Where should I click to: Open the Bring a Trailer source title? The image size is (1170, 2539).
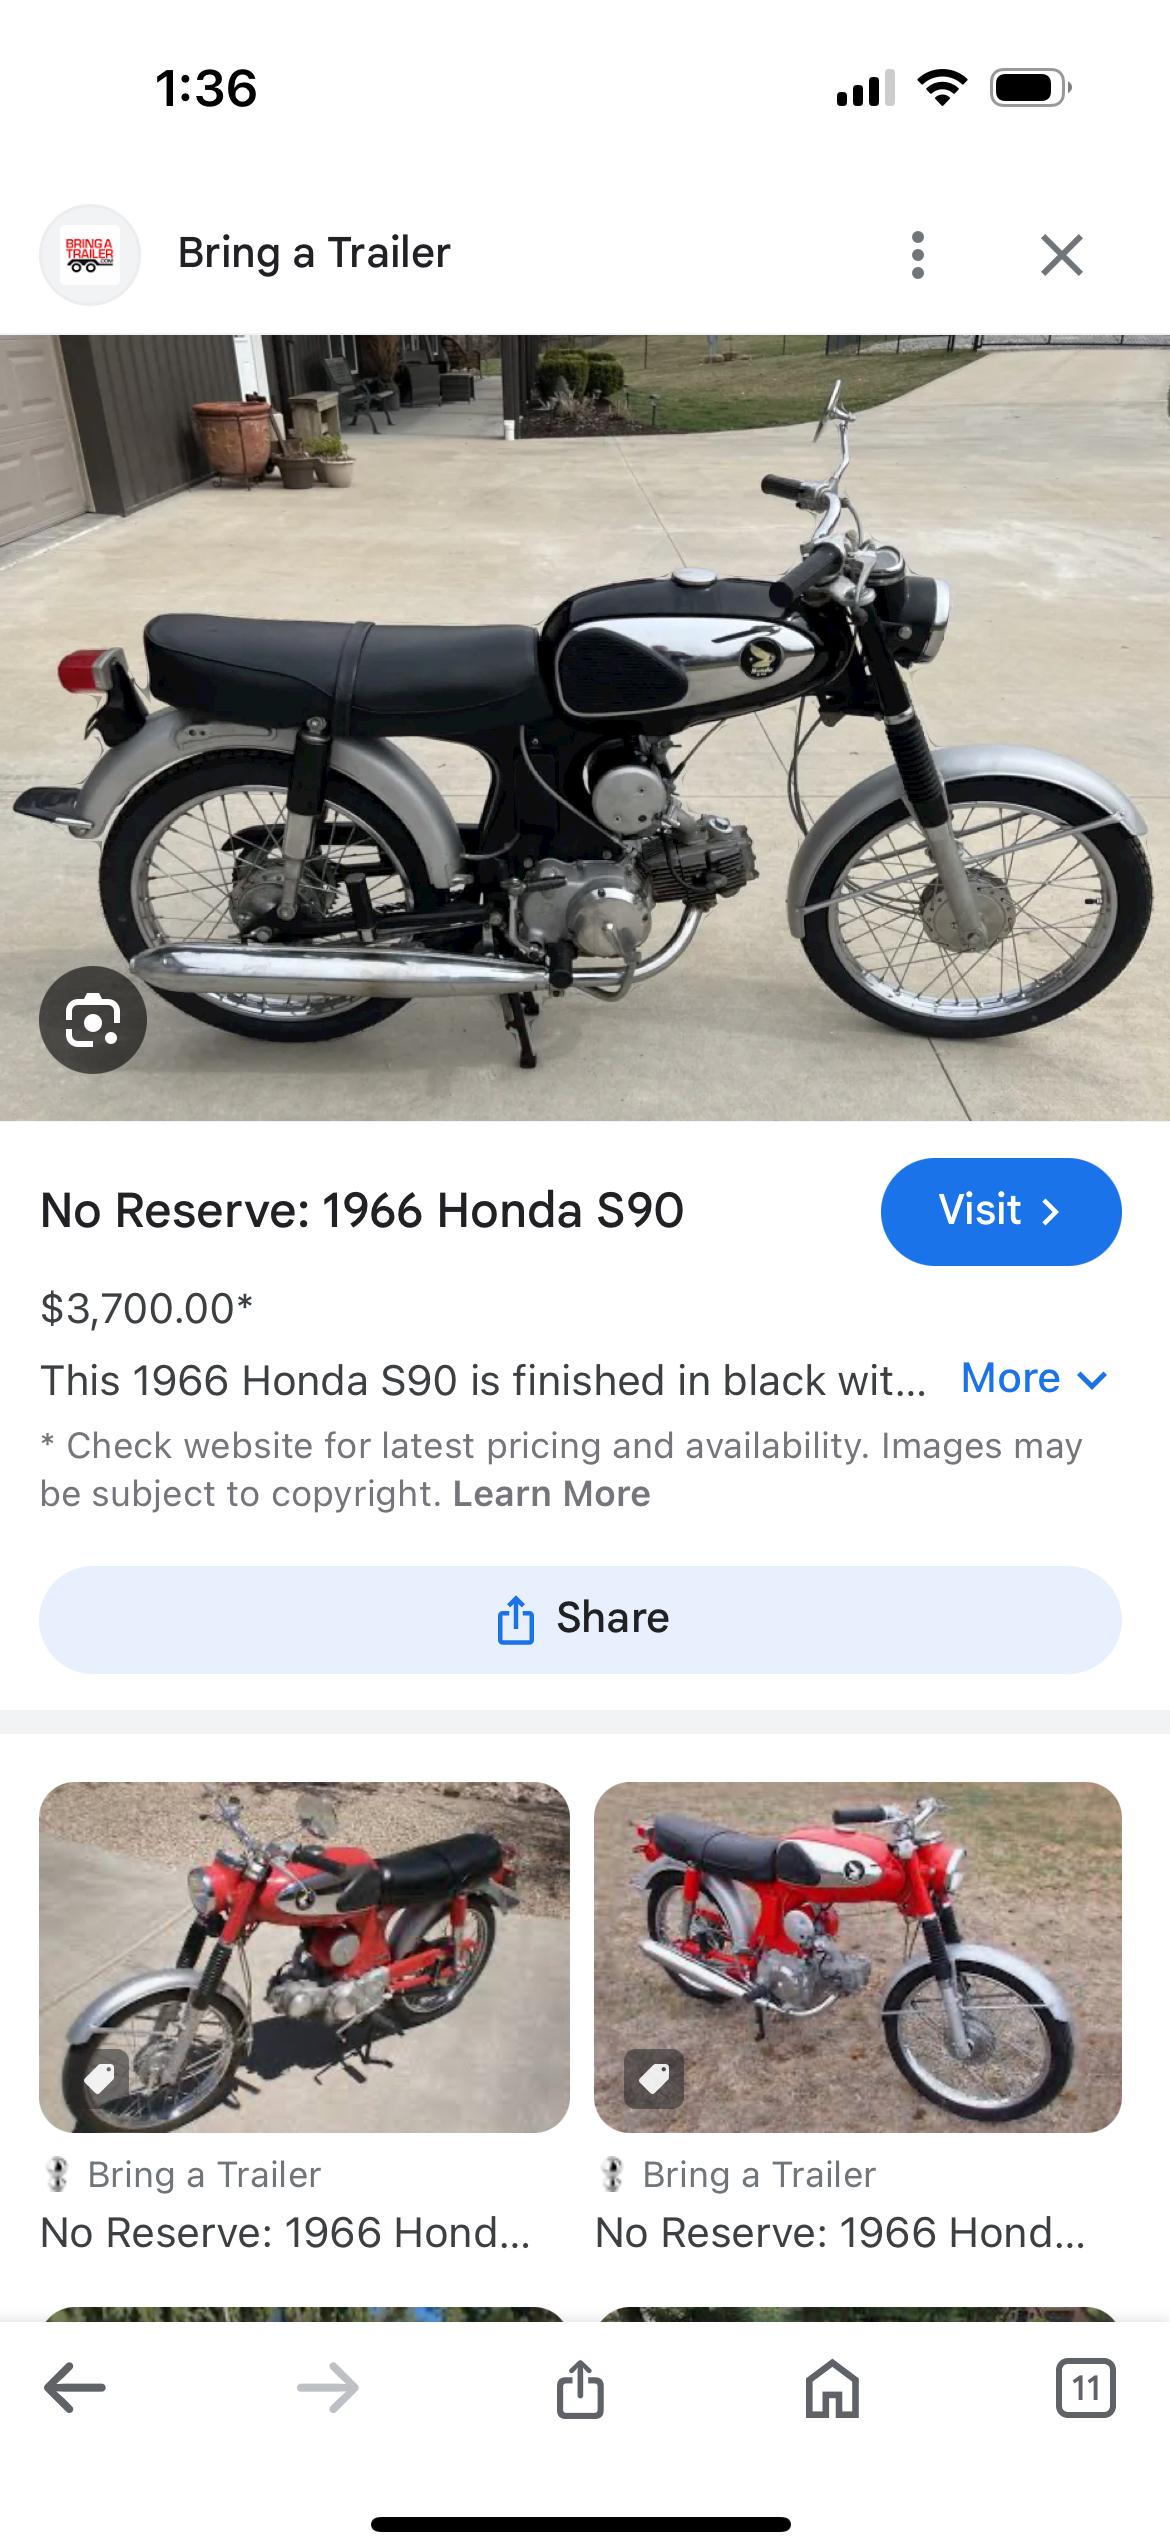(314, 253)
